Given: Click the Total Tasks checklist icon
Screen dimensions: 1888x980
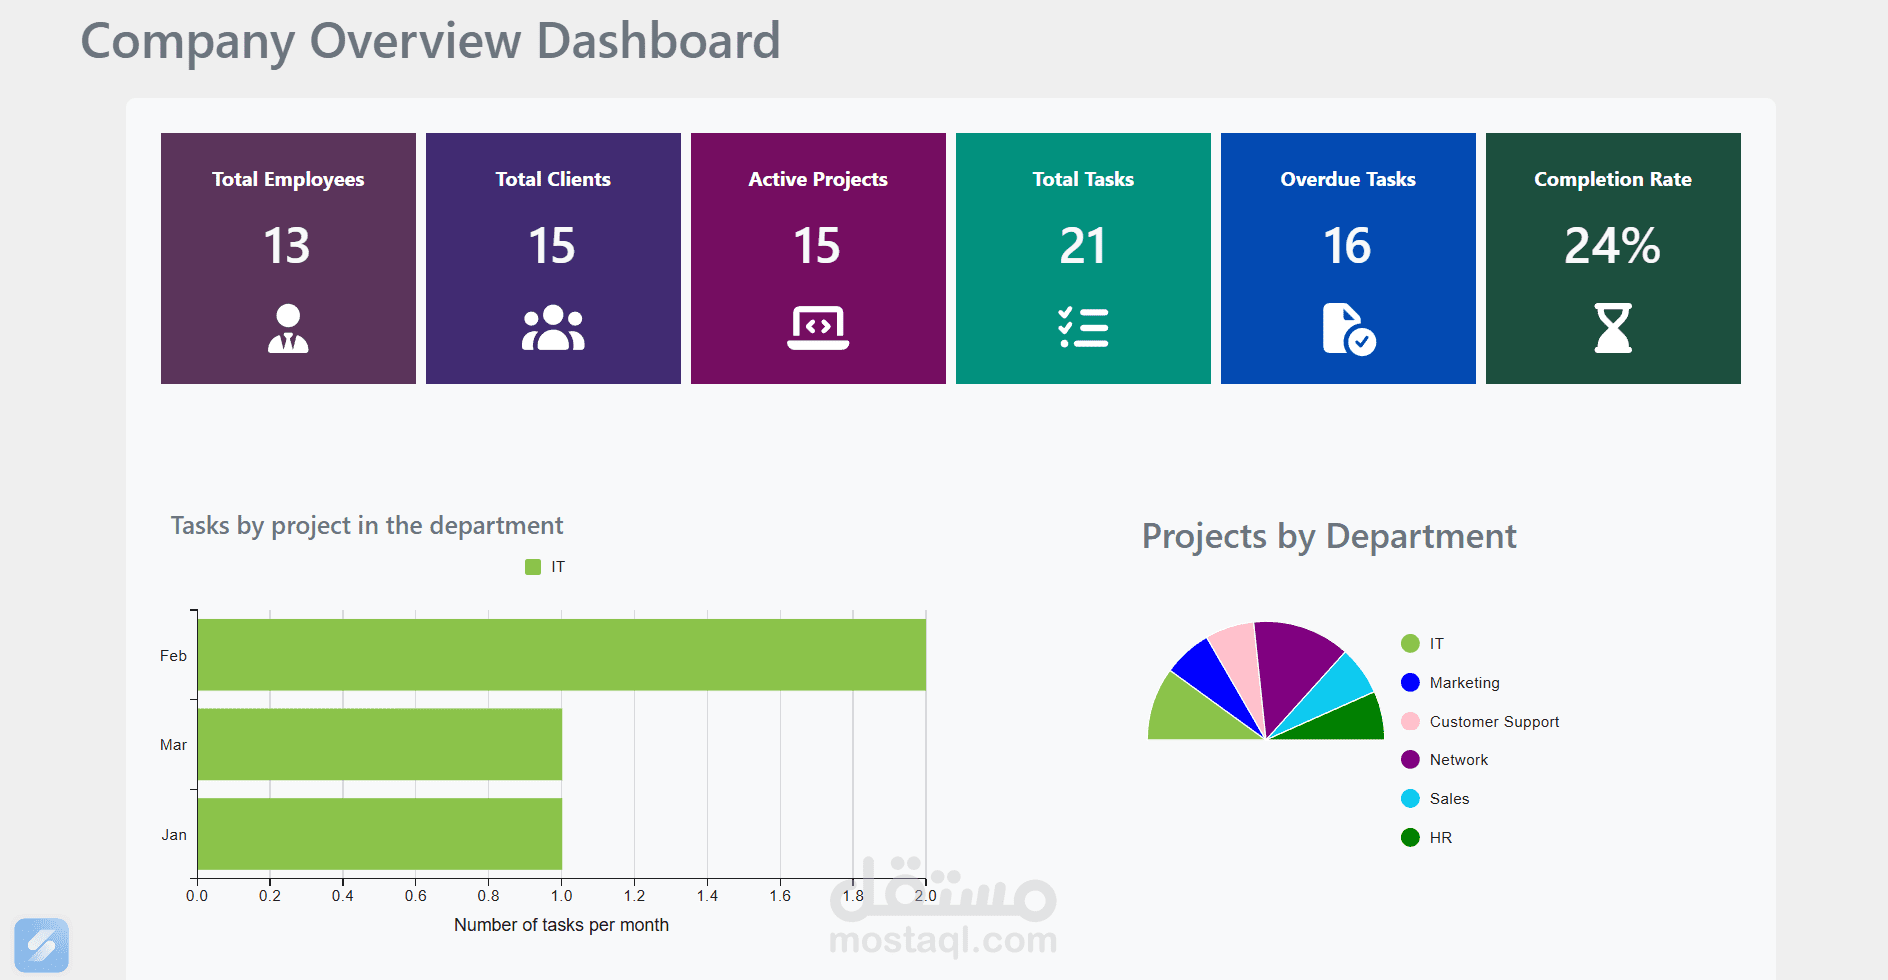Looking at the screenshot, I should (x=1083, y=326).
